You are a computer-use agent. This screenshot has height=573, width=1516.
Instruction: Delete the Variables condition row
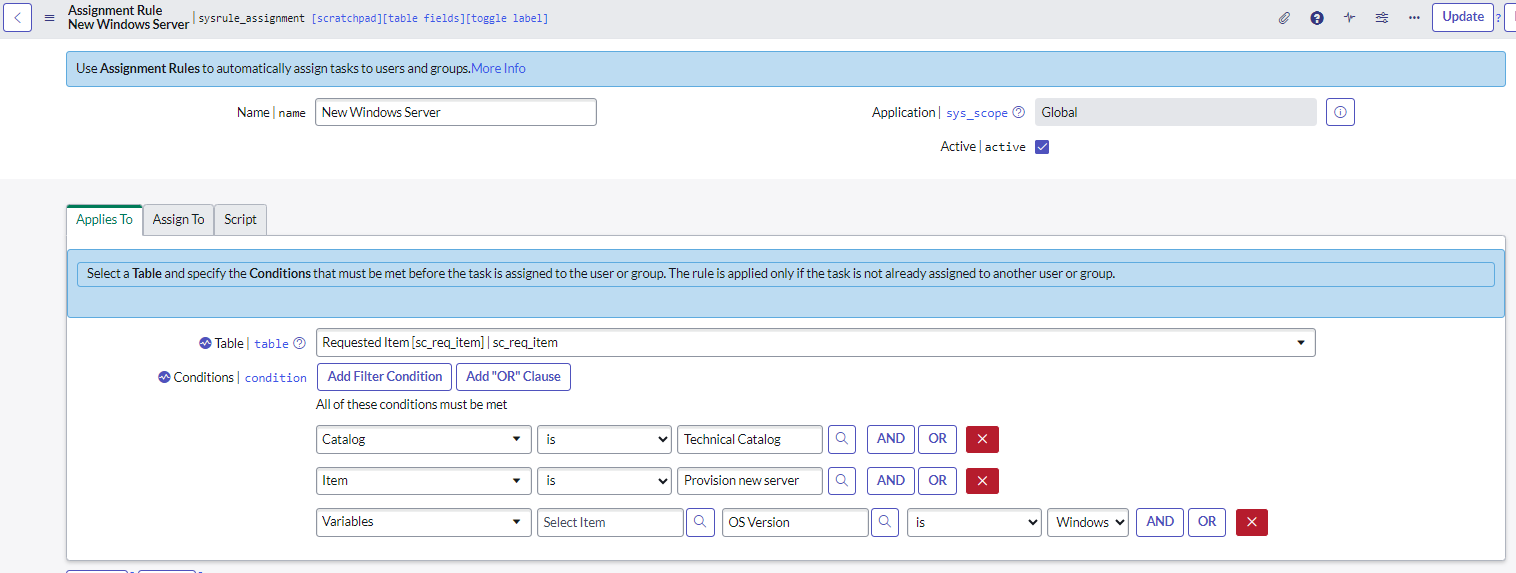coord(1252,522)
